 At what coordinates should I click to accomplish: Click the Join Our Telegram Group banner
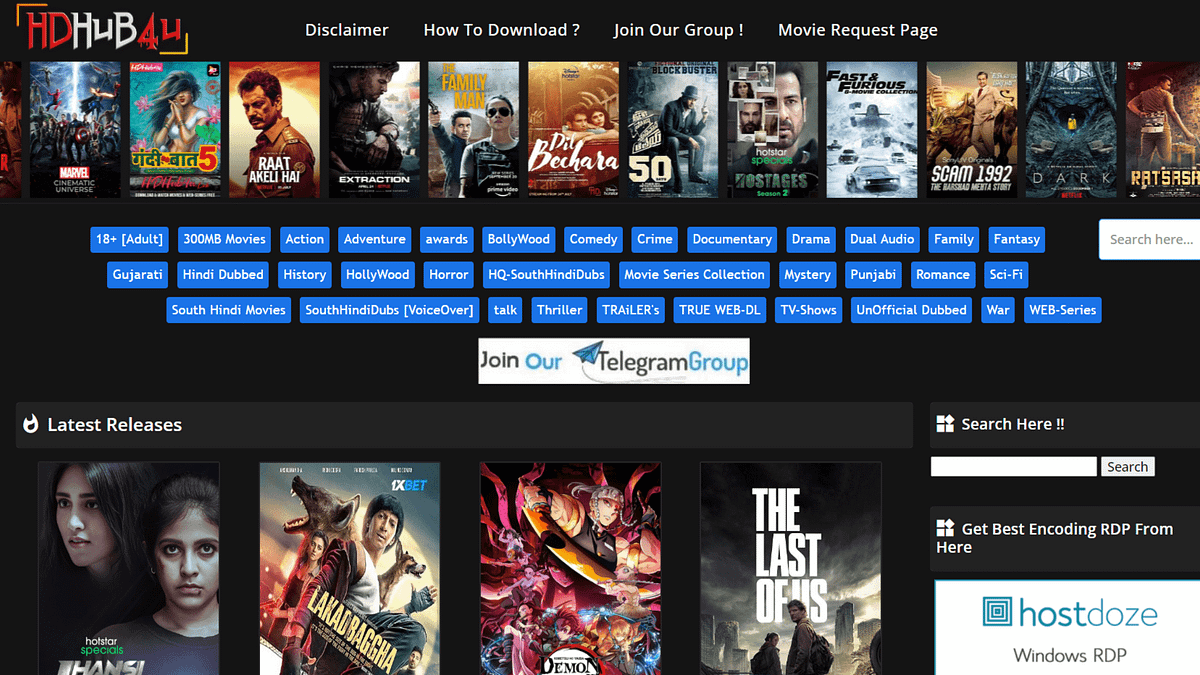click(x=614, y=361)
